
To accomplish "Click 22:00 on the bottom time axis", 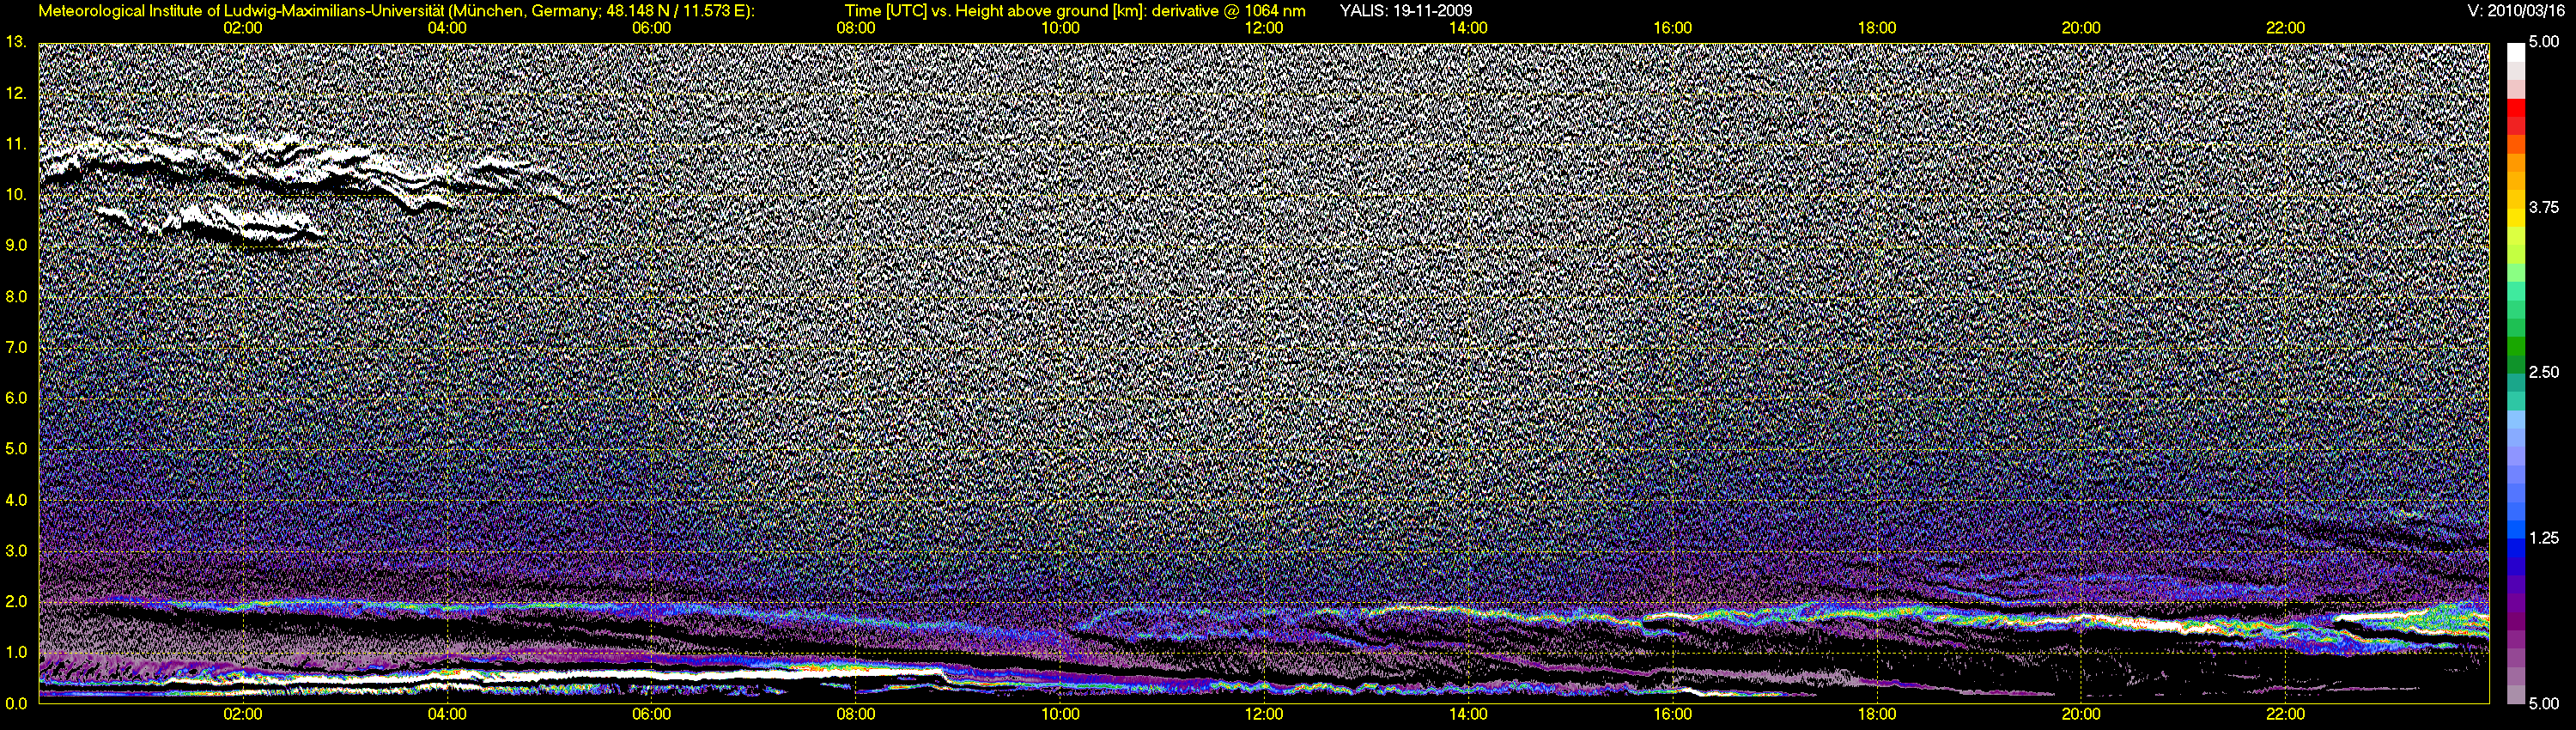I will pos(2285,714).
